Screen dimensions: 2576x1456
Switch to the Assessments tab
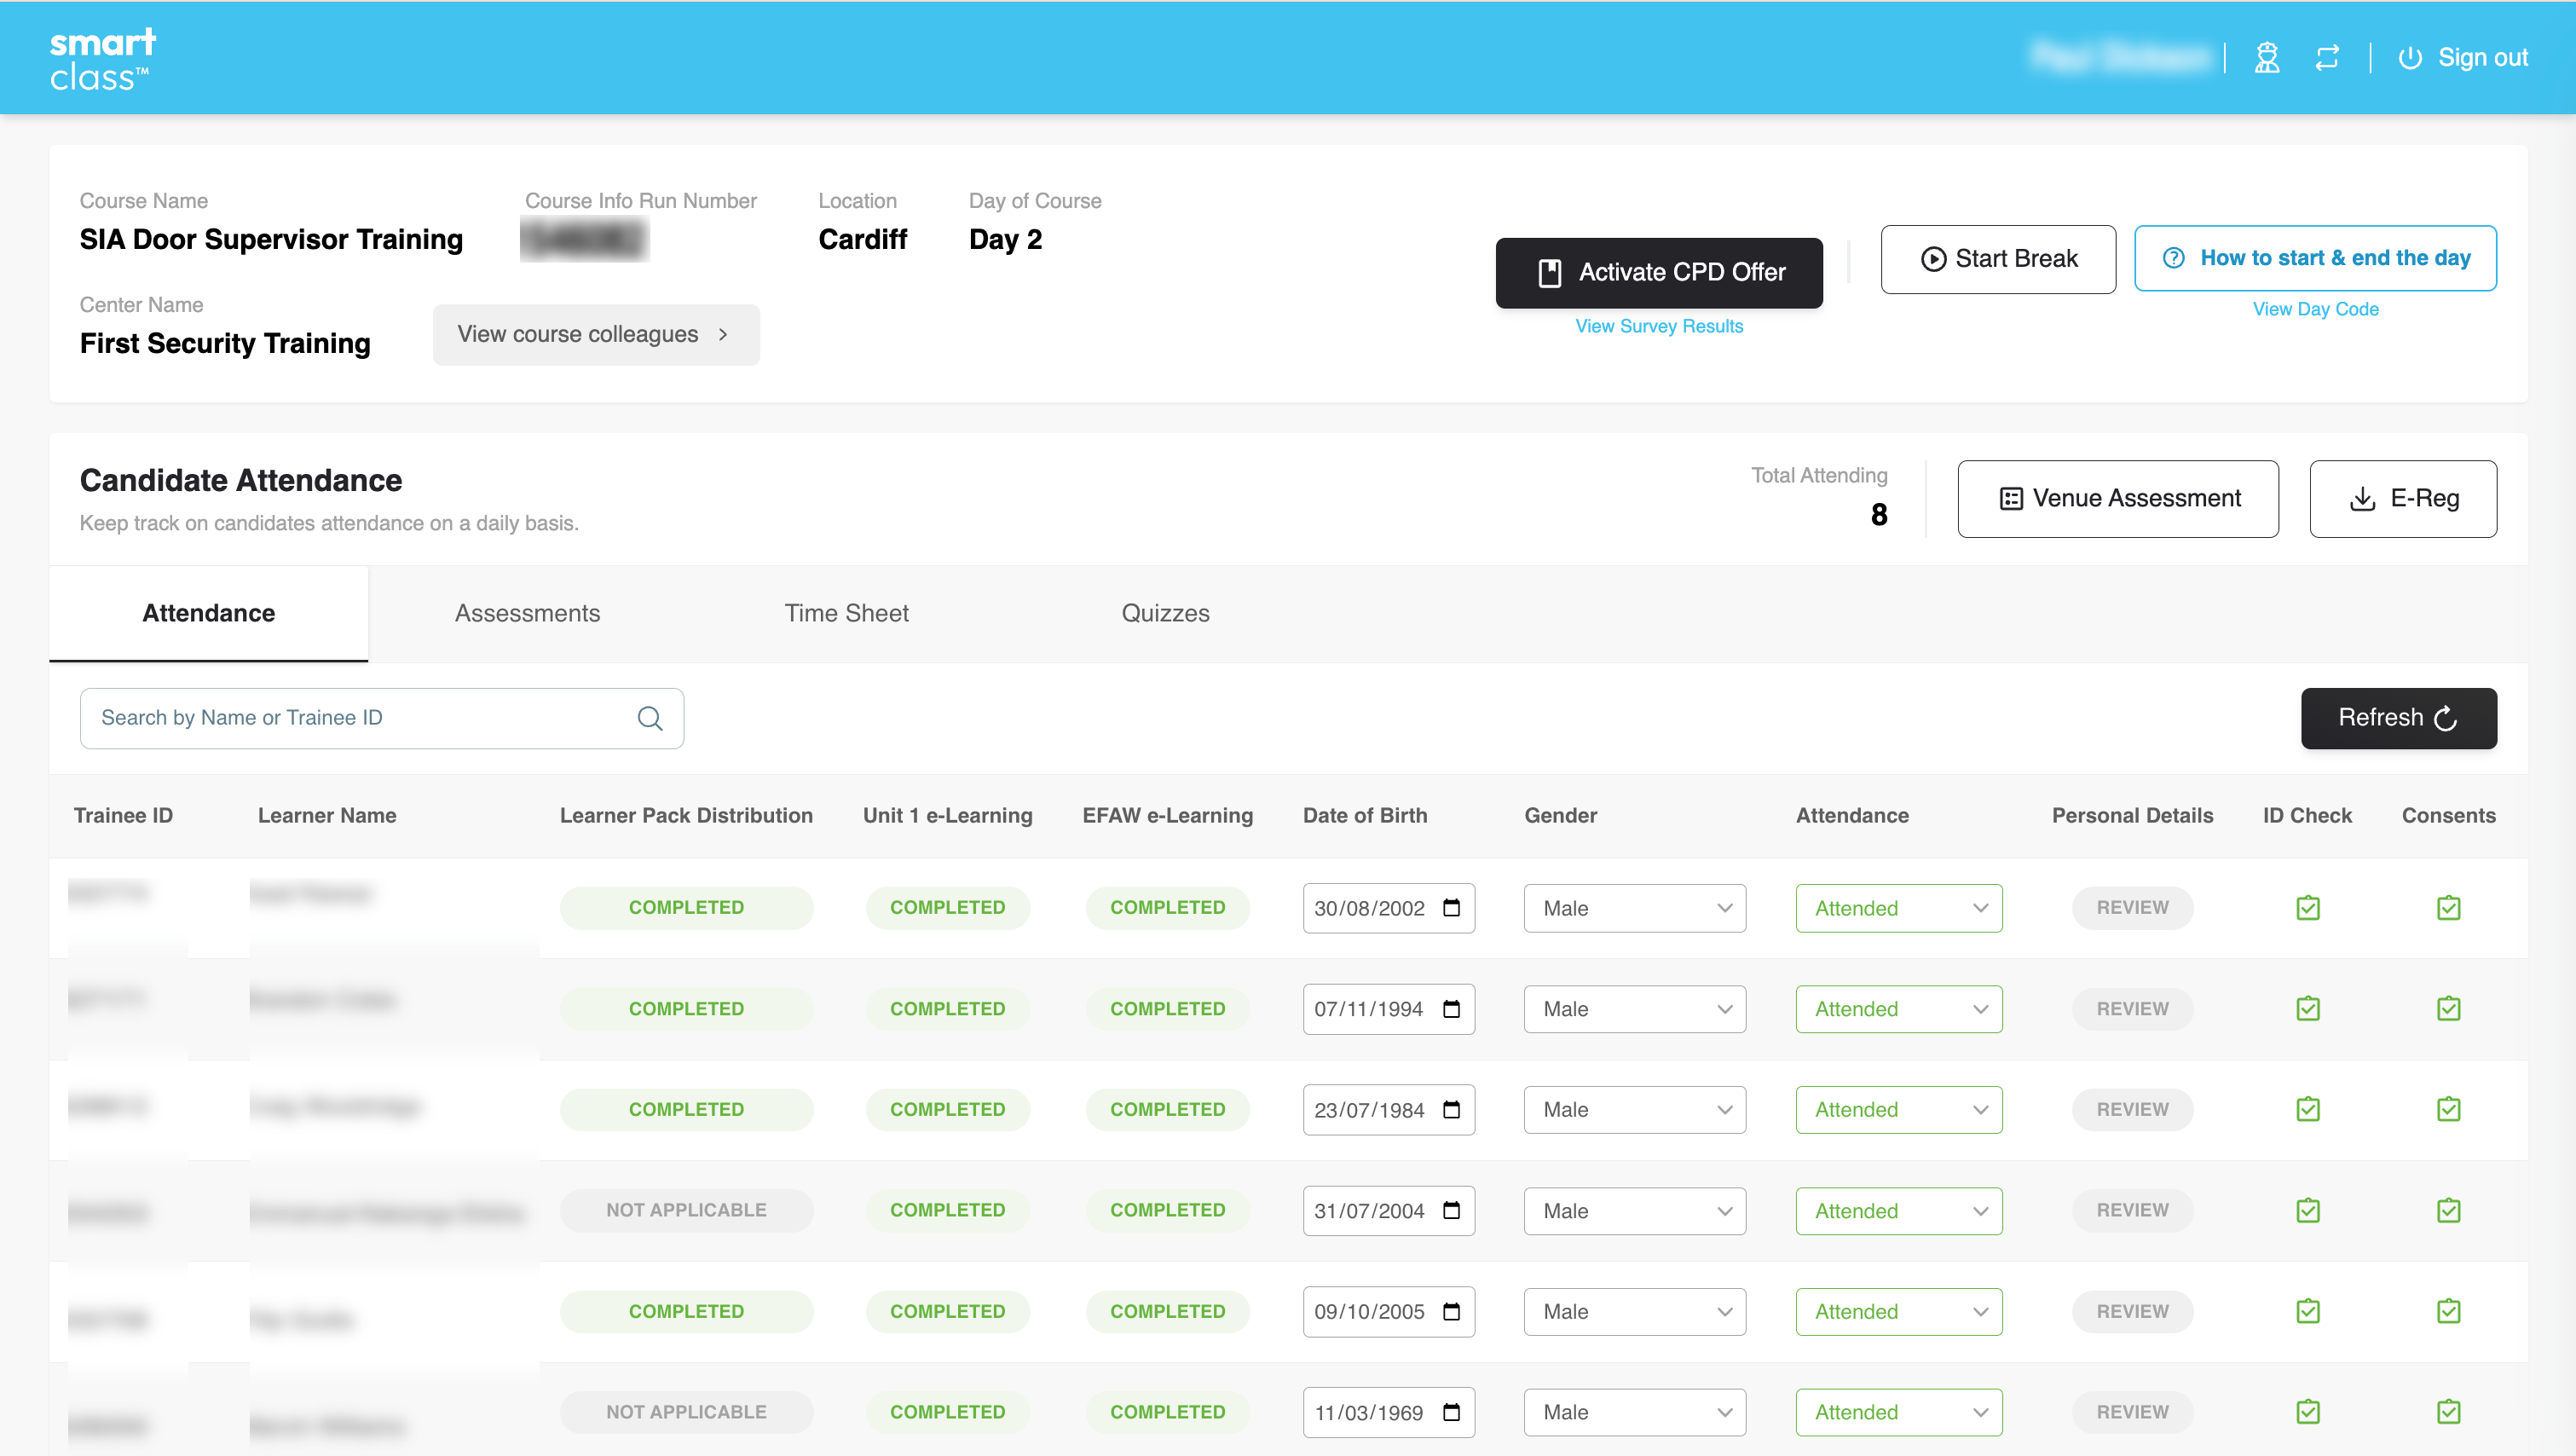[527, 613]
